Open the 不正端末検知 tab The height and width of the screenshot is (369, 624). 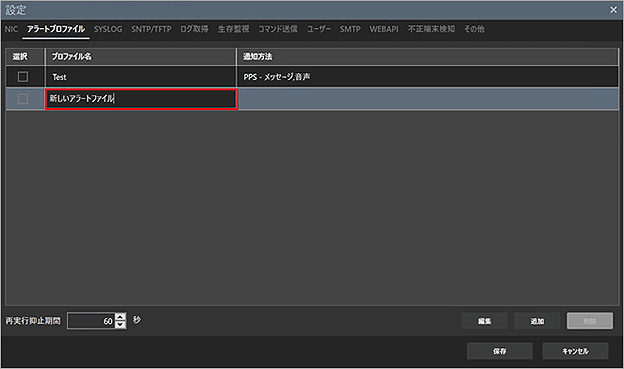coord(431,29)
